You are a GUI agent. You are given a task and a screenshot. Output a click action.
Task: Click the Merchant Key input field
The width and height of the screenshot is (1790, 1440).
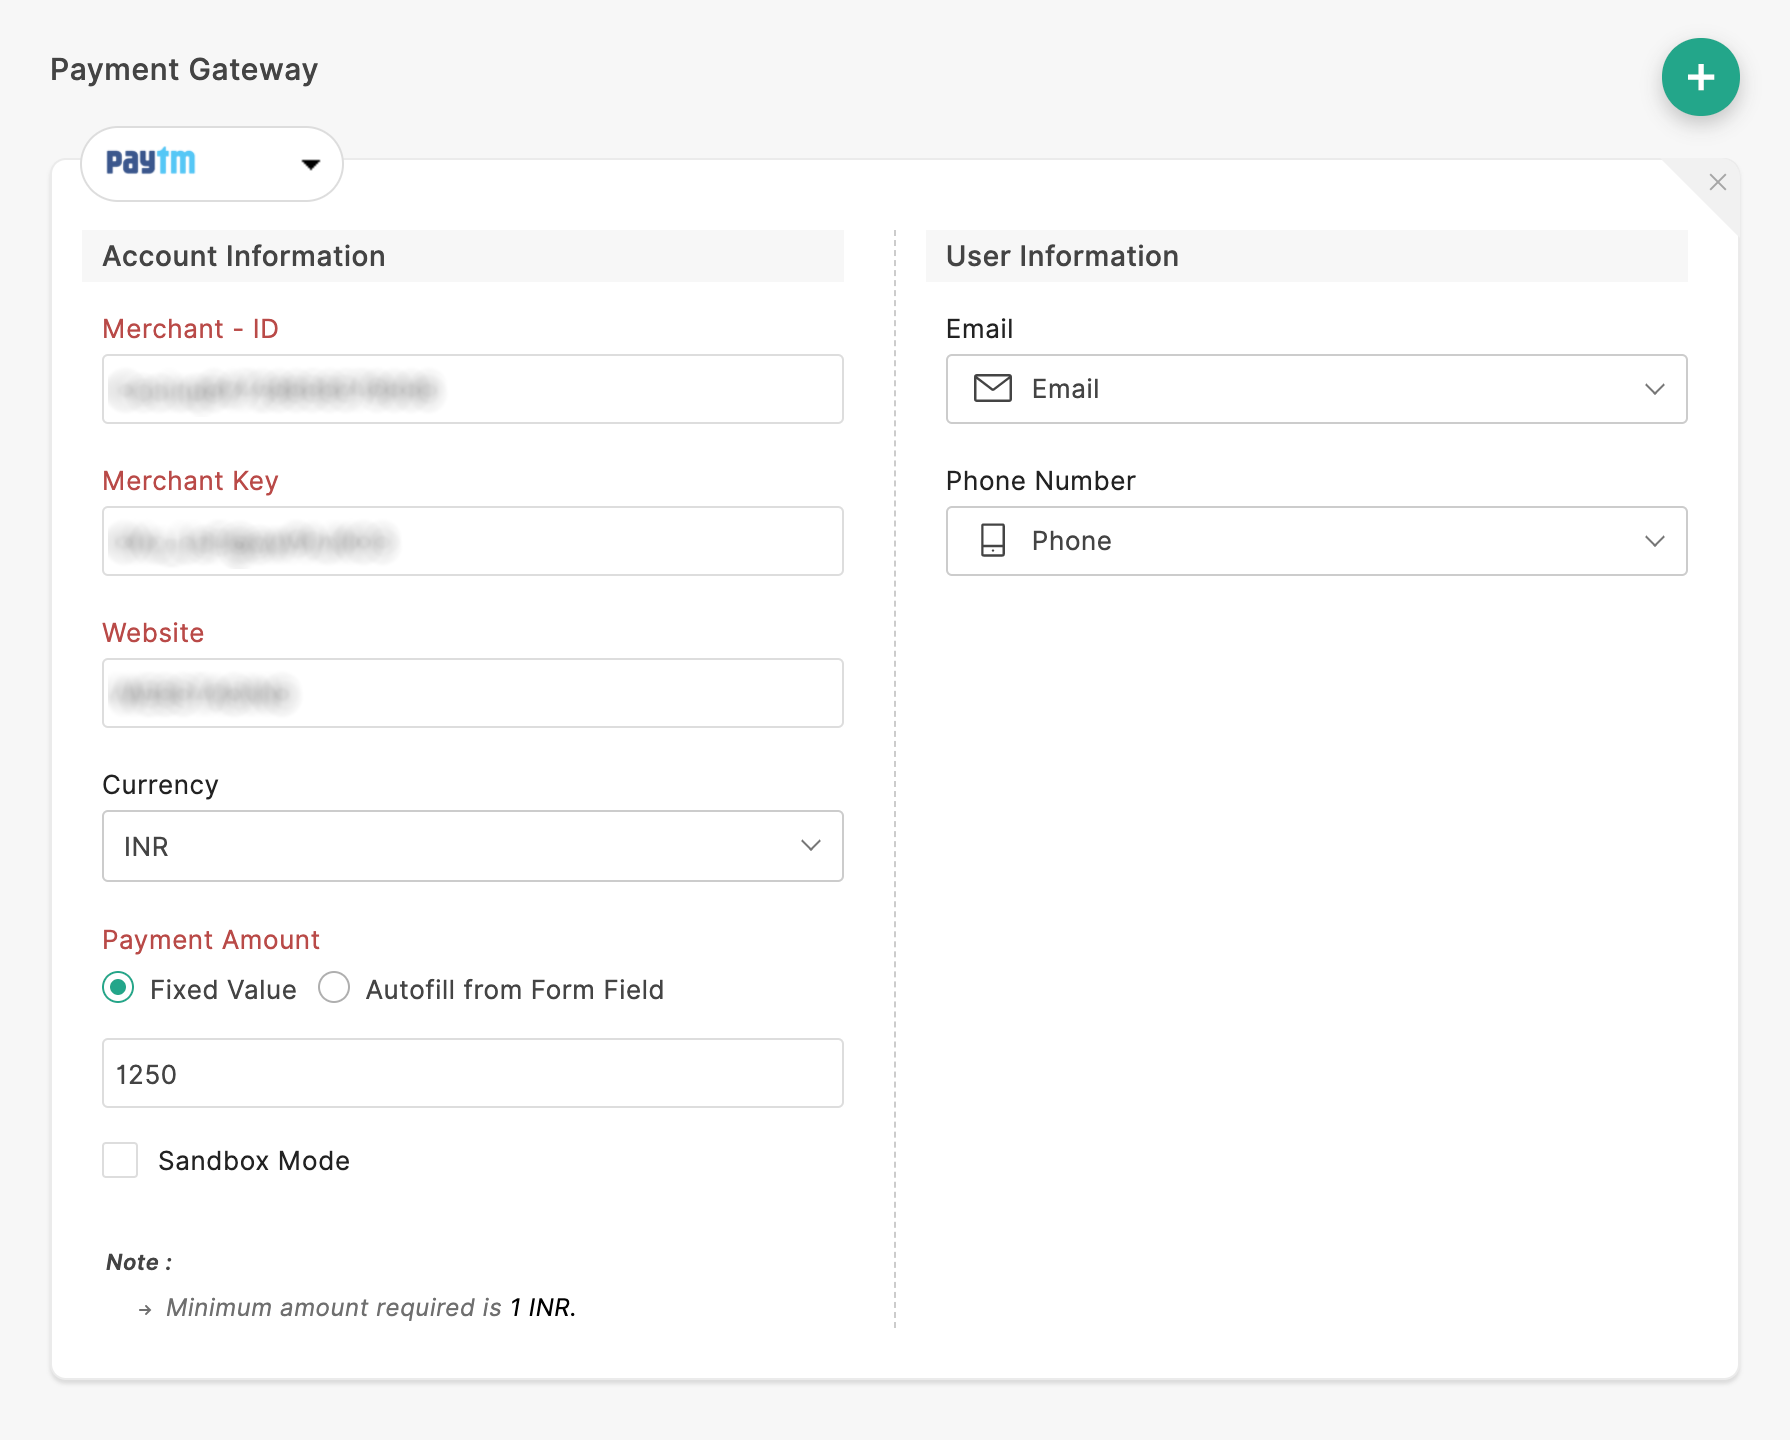coord(473,541)
